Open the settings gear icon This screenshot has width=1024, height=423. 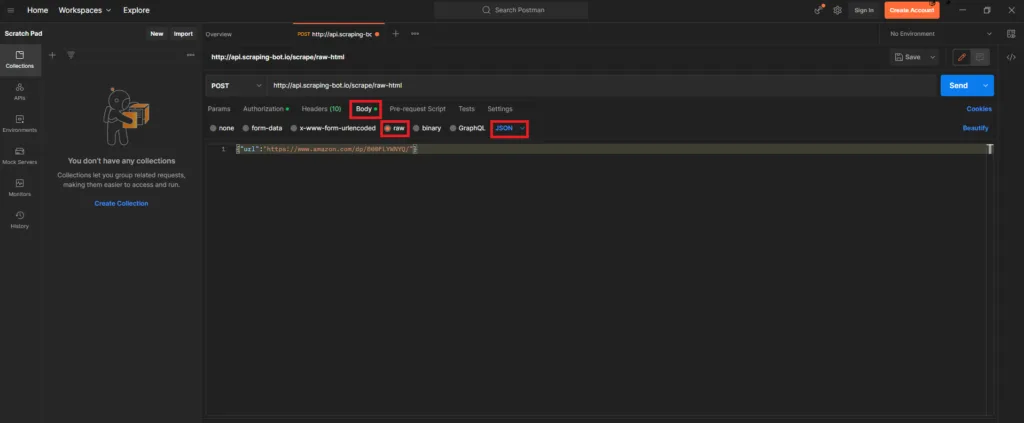point(837,10)
